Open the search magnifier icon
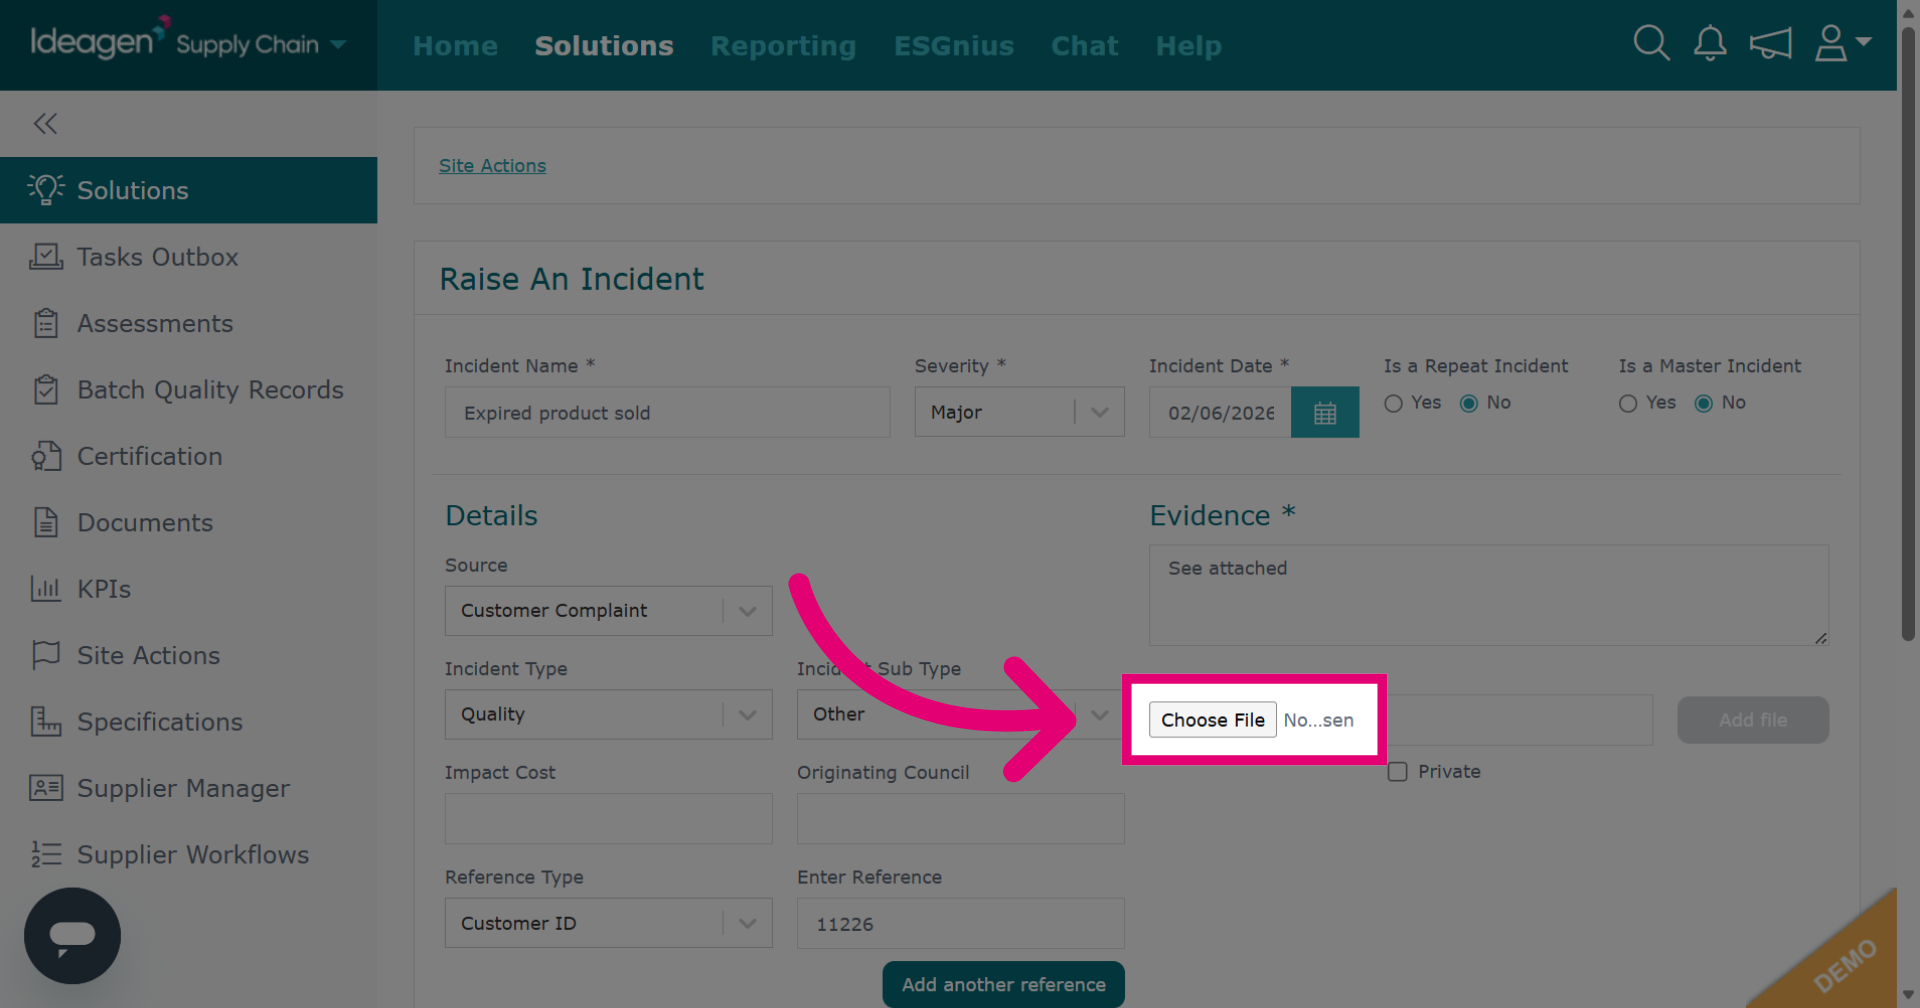This screenshot has width=1920, height=1008. [x=1651, y=44]
